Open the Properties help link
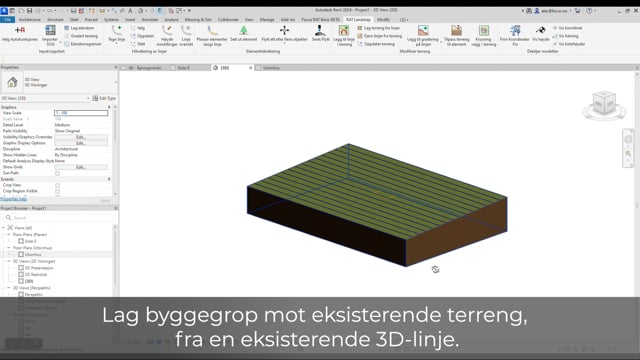The image size is (640, 360). (x=13, y=199)
